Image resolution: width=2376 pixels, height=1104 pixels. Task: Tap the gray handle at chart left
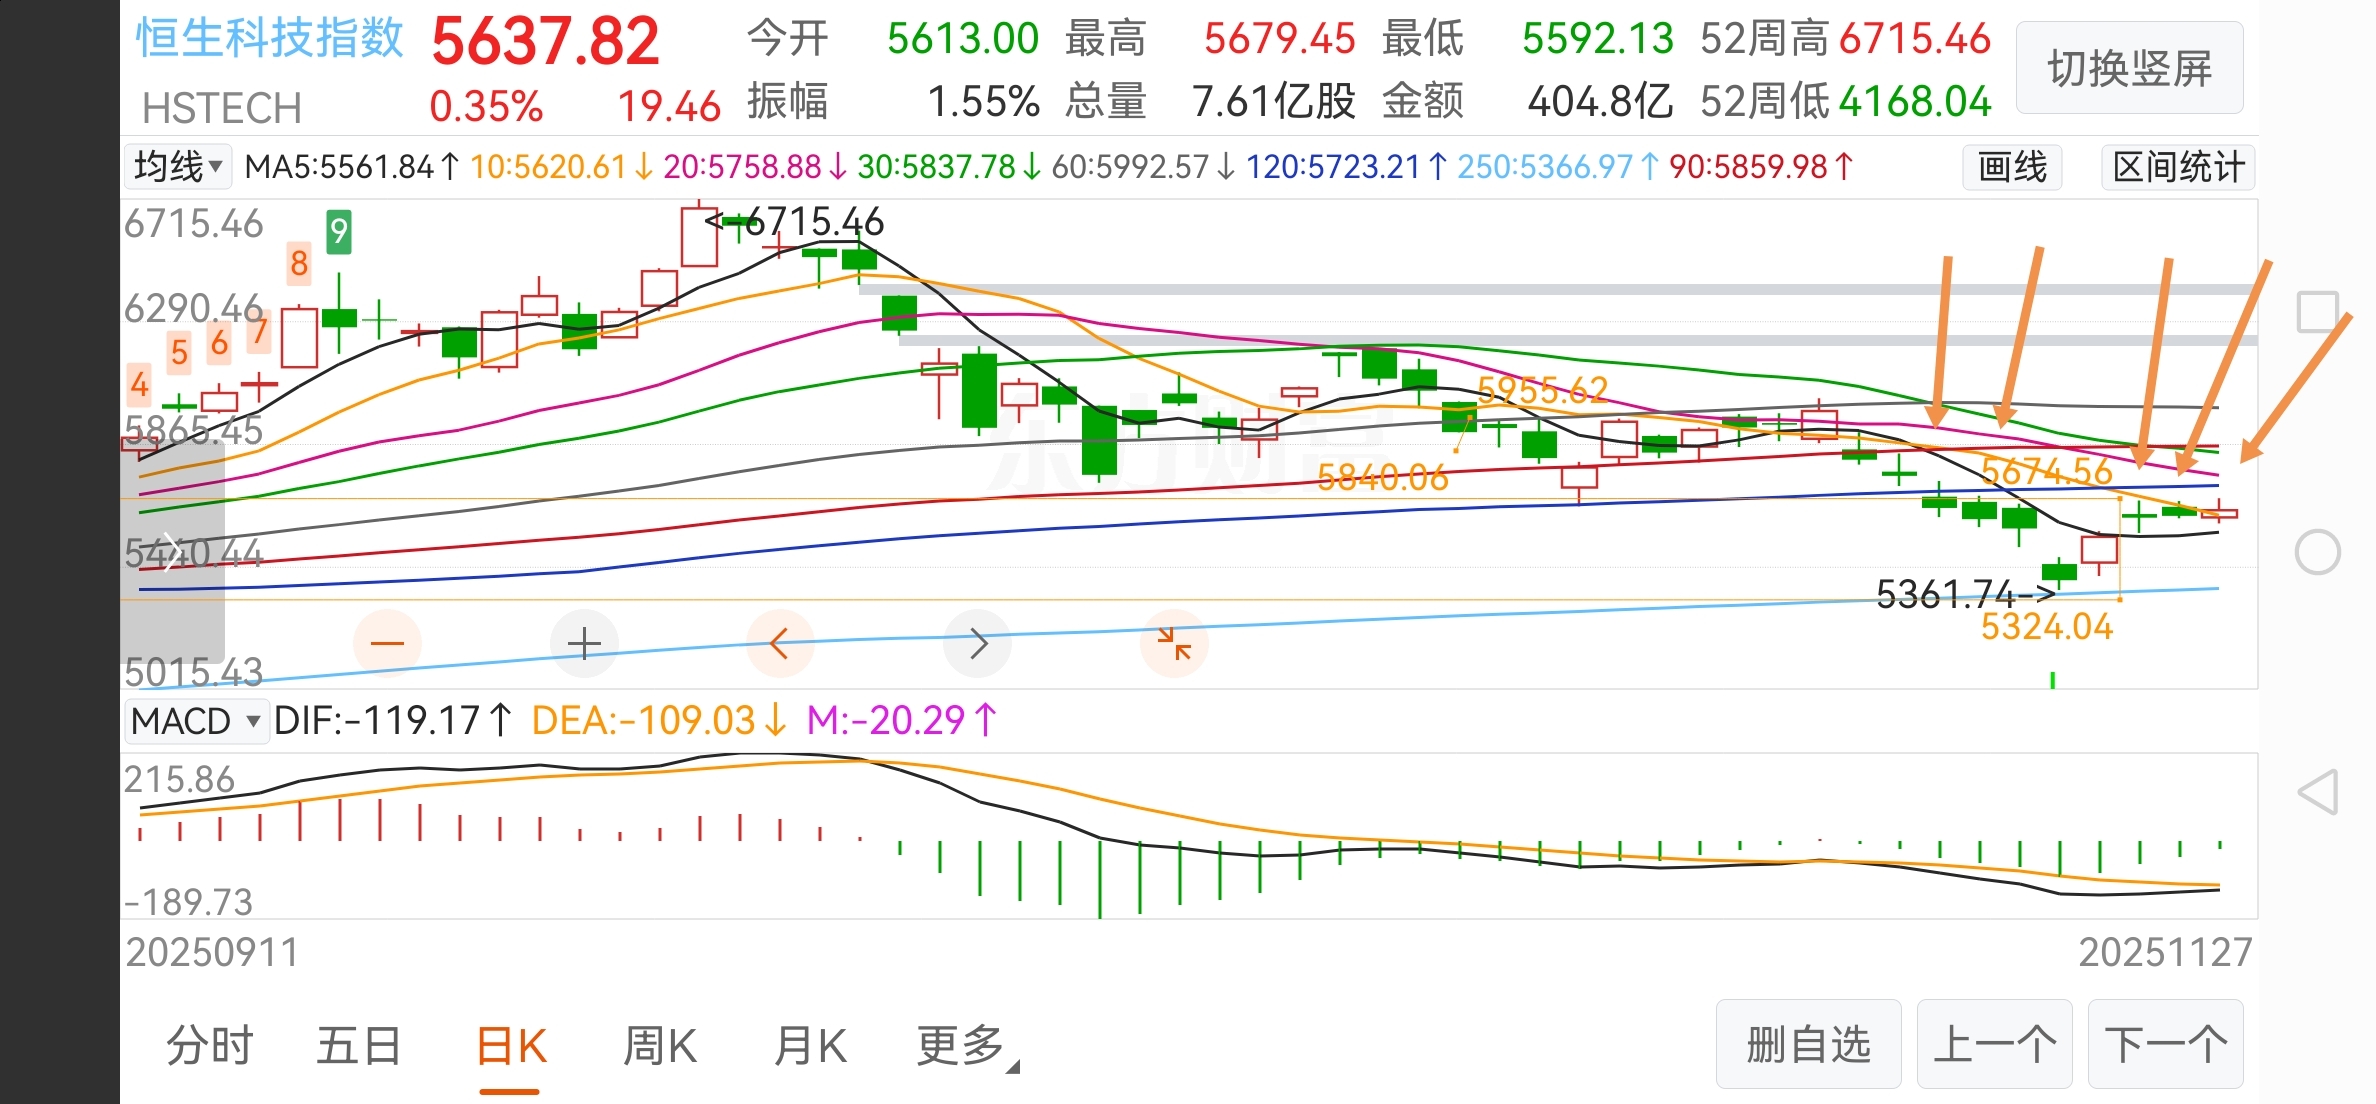[172, 550]
